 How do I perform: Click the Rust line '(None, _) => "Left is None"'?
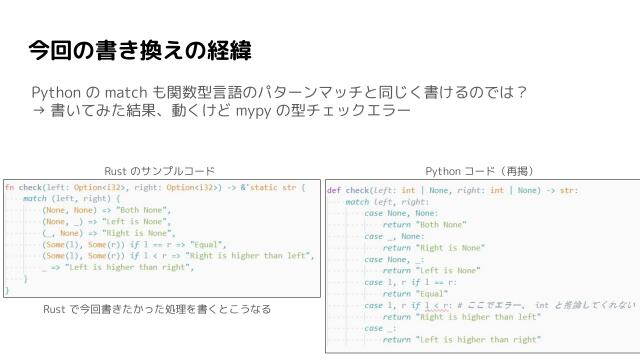(x=107, y=222)
